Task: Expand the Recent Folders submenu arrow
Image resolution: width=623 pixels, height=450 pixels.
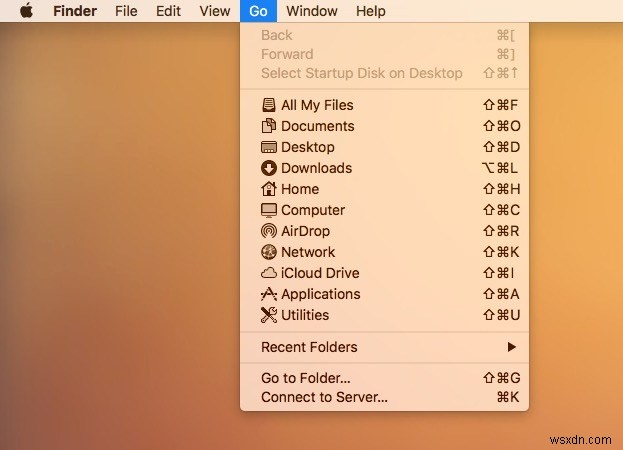Action: coord(512,347)
